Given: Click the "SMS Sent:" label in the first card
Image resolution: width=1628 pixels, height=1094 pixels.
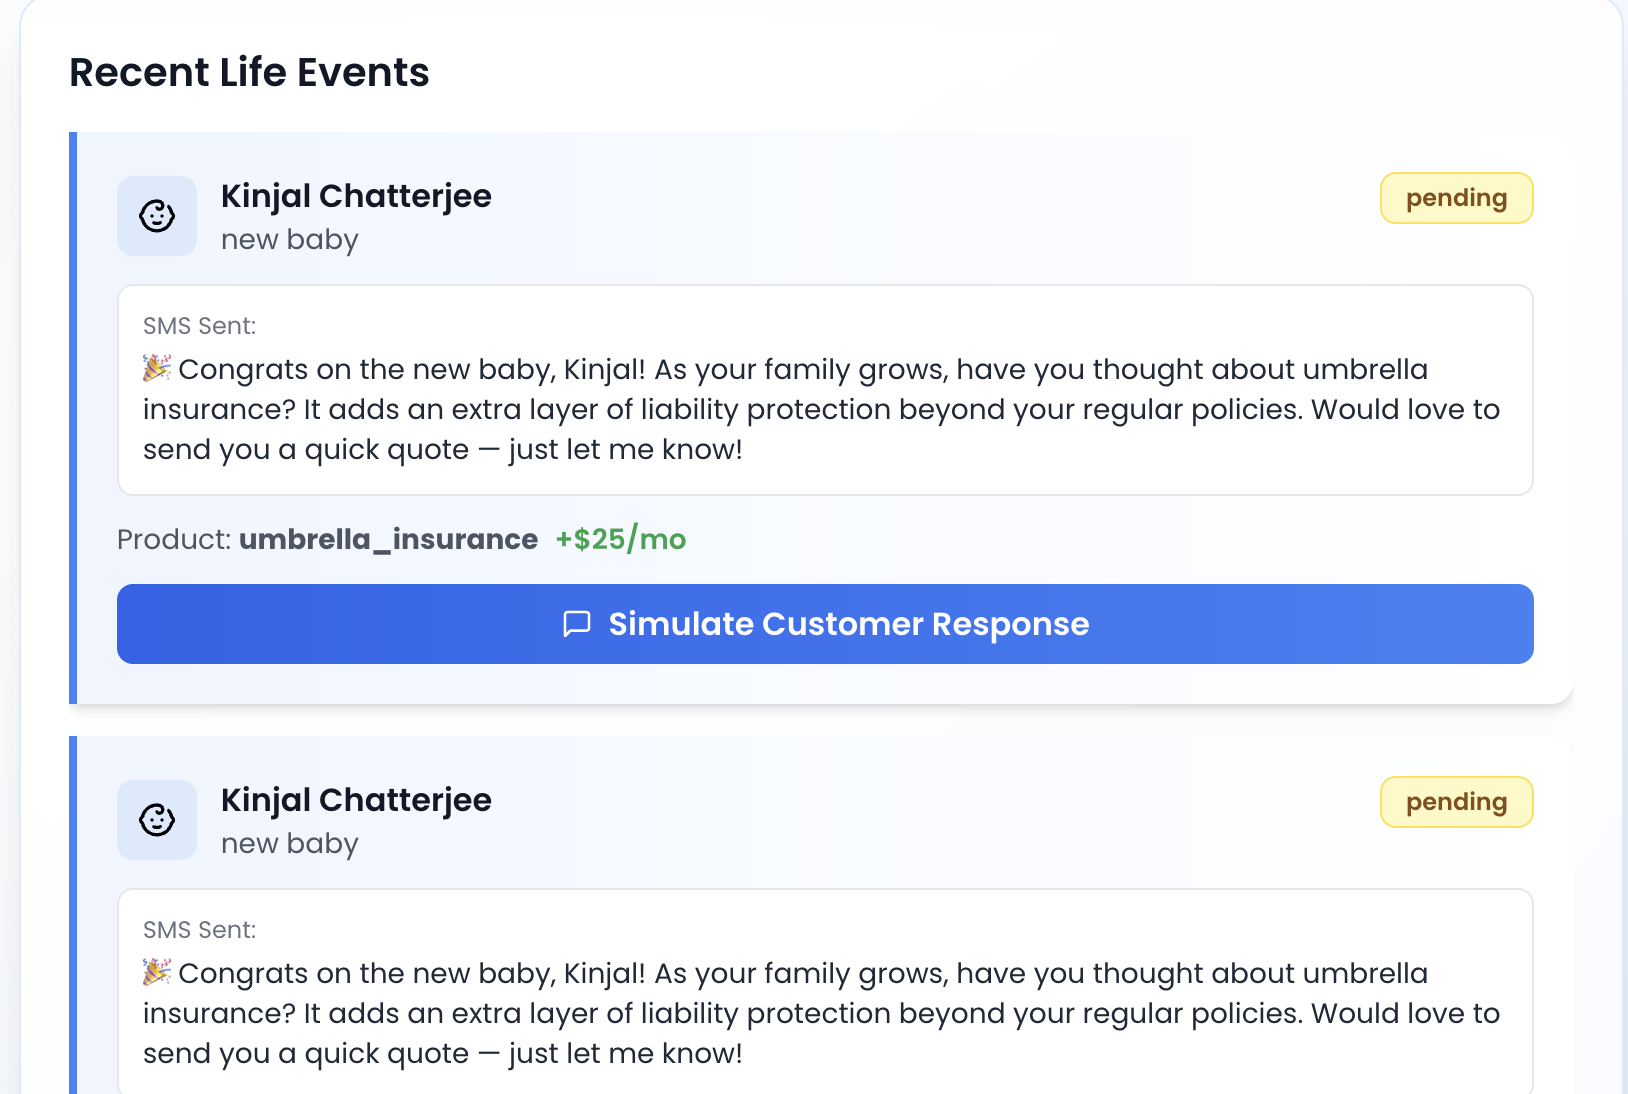Looking at the screenshot, I should coord(199,326).
